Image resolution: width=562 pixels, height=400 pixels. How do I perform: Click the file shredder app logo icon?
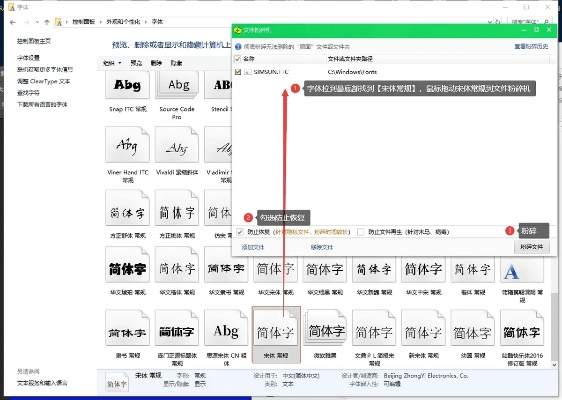[x=238, y=30]
